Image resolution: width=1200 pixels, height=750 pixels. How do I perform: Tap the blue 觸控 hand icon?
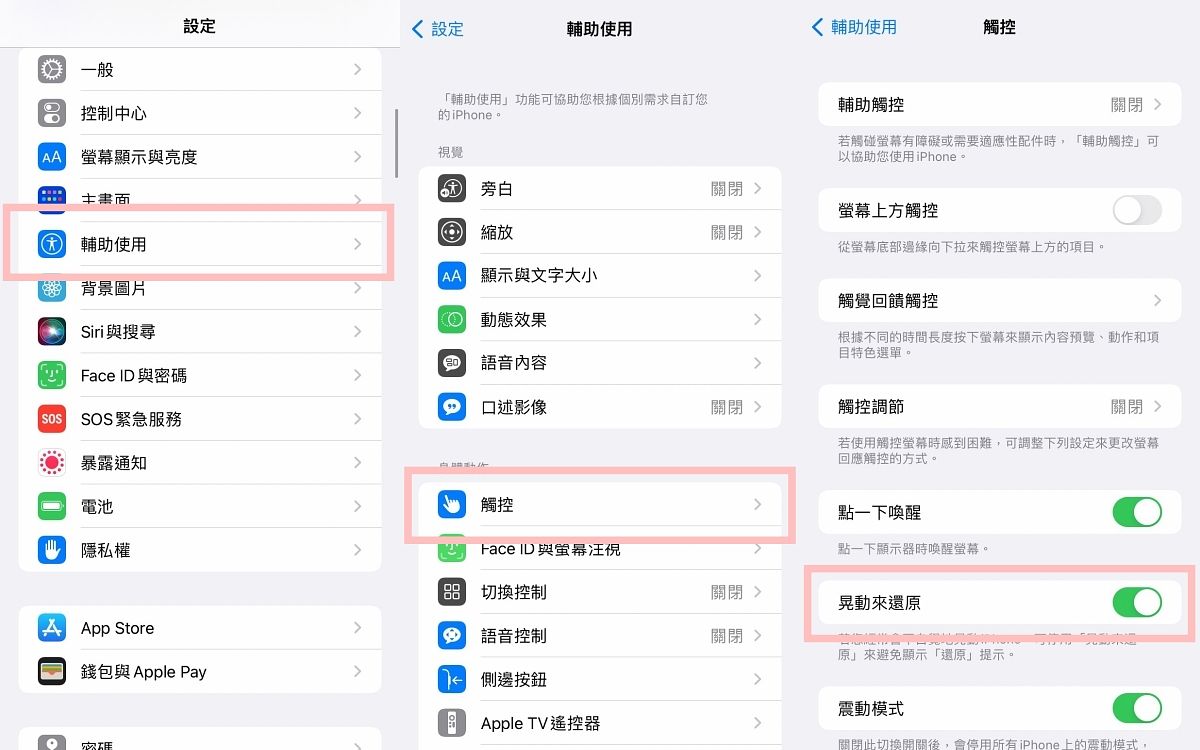[x=452, y=505]
